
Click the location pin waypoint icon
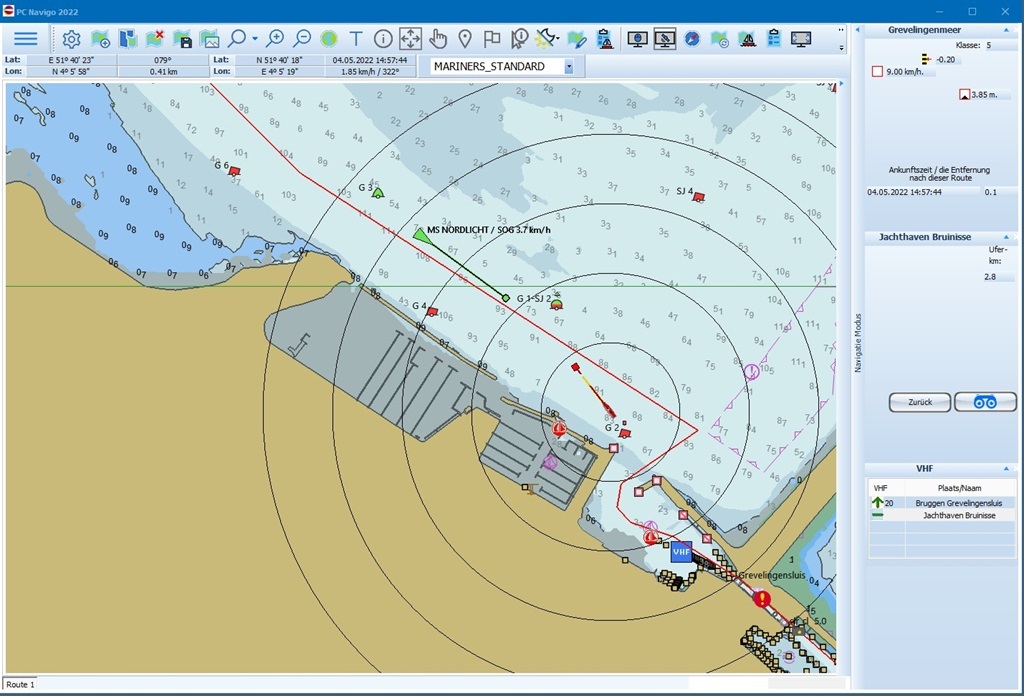click(x=465, y=39)
